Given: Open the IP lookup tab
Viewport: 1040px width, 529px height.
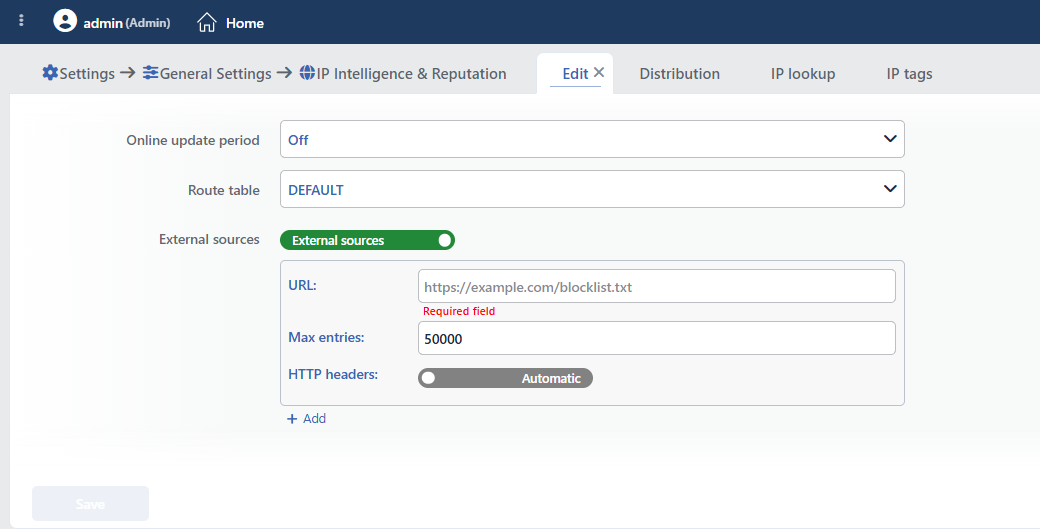Looking at the screenshot, I should (803, 74).
